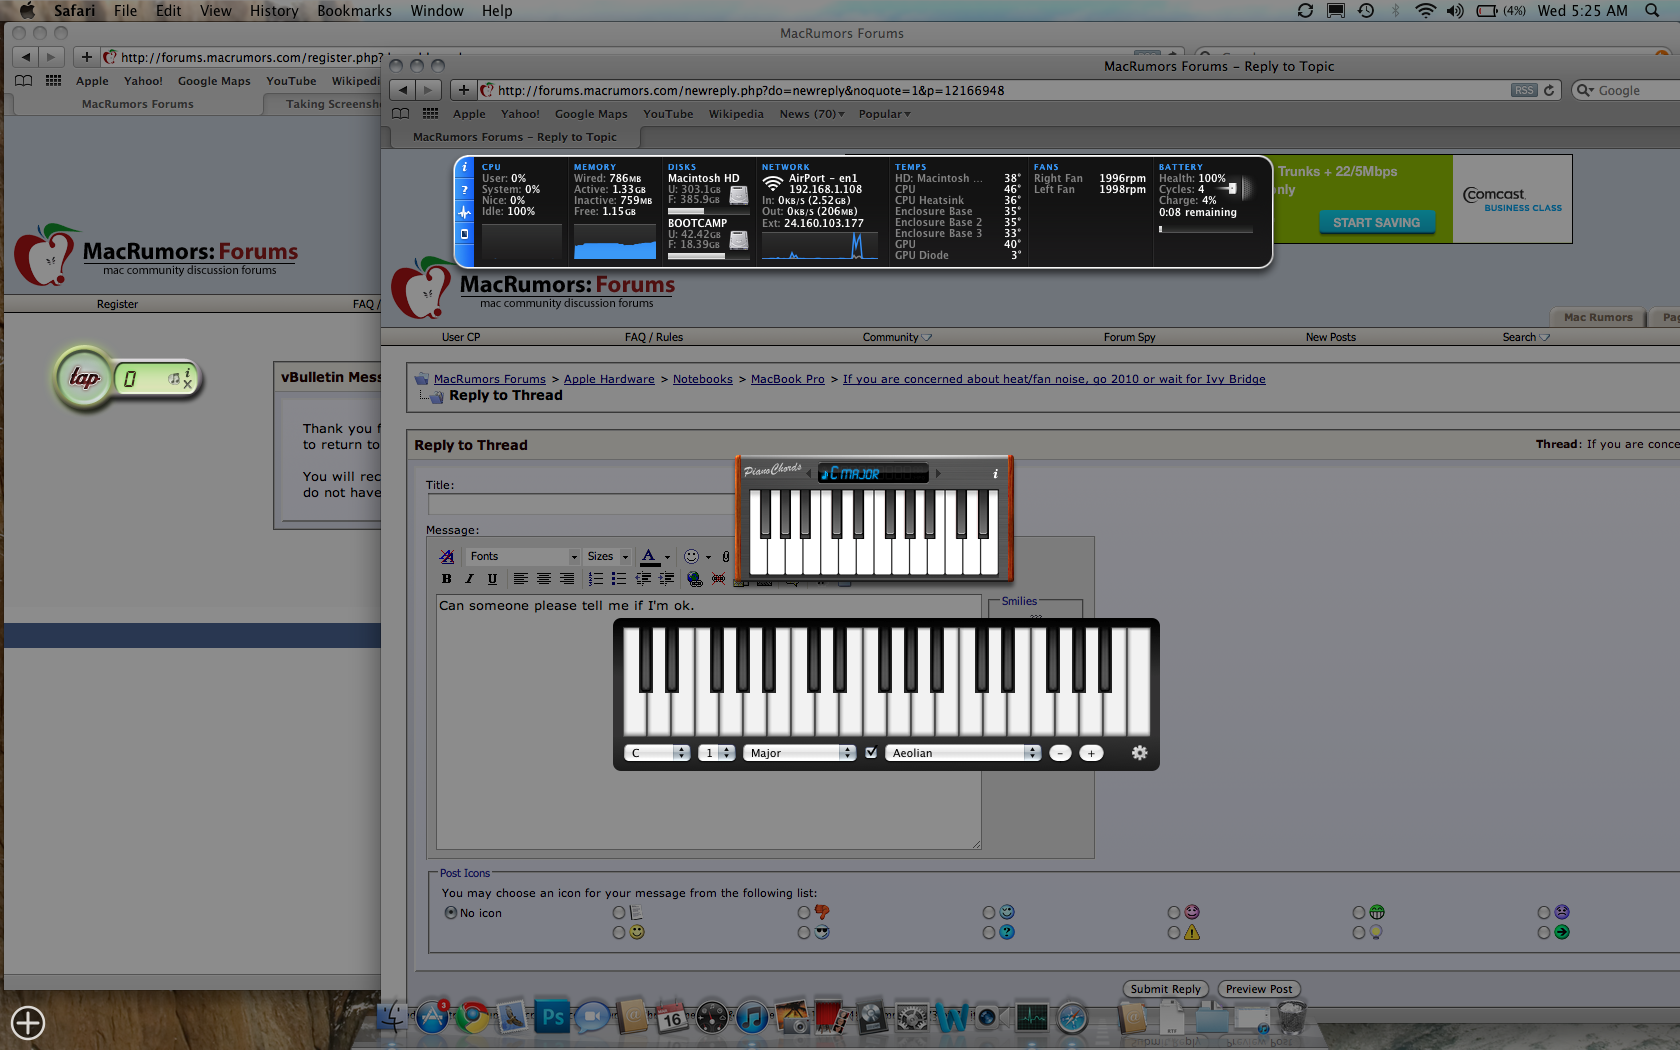Insert an ordered numbered list
This screenshot has height=1050, width=1680.
pos(595,579)
